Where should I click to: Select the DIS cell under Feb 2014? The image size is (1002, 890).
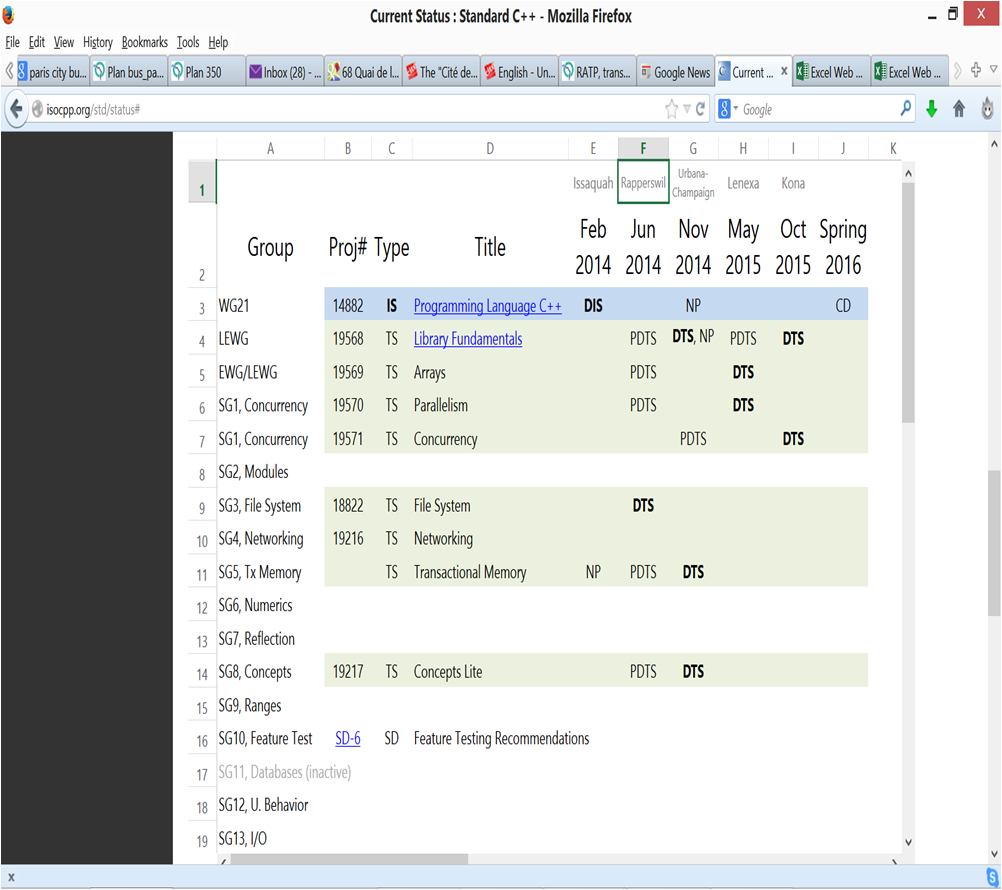[x=593, y=306]
